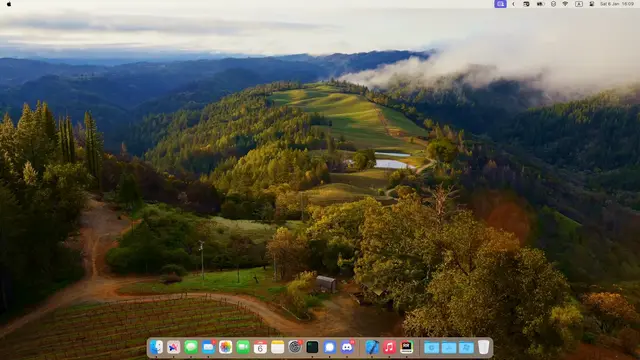The width and height of the screenshot is (640, 360).
Task: Click the date and time Sat 6 Jan
Action: click(x=617, y=4)
